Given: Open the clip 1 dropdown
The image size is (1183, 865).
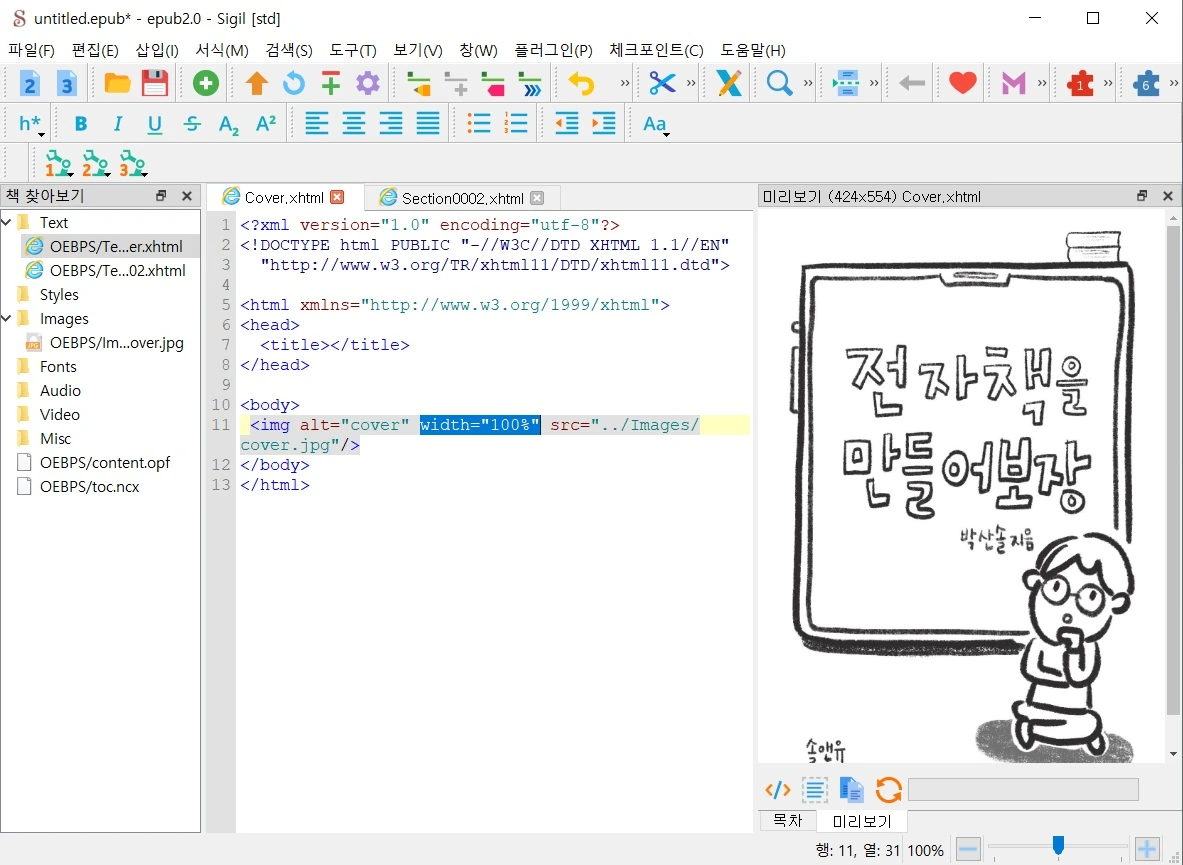Looking at the screenshot, I should tap(59, 163).
